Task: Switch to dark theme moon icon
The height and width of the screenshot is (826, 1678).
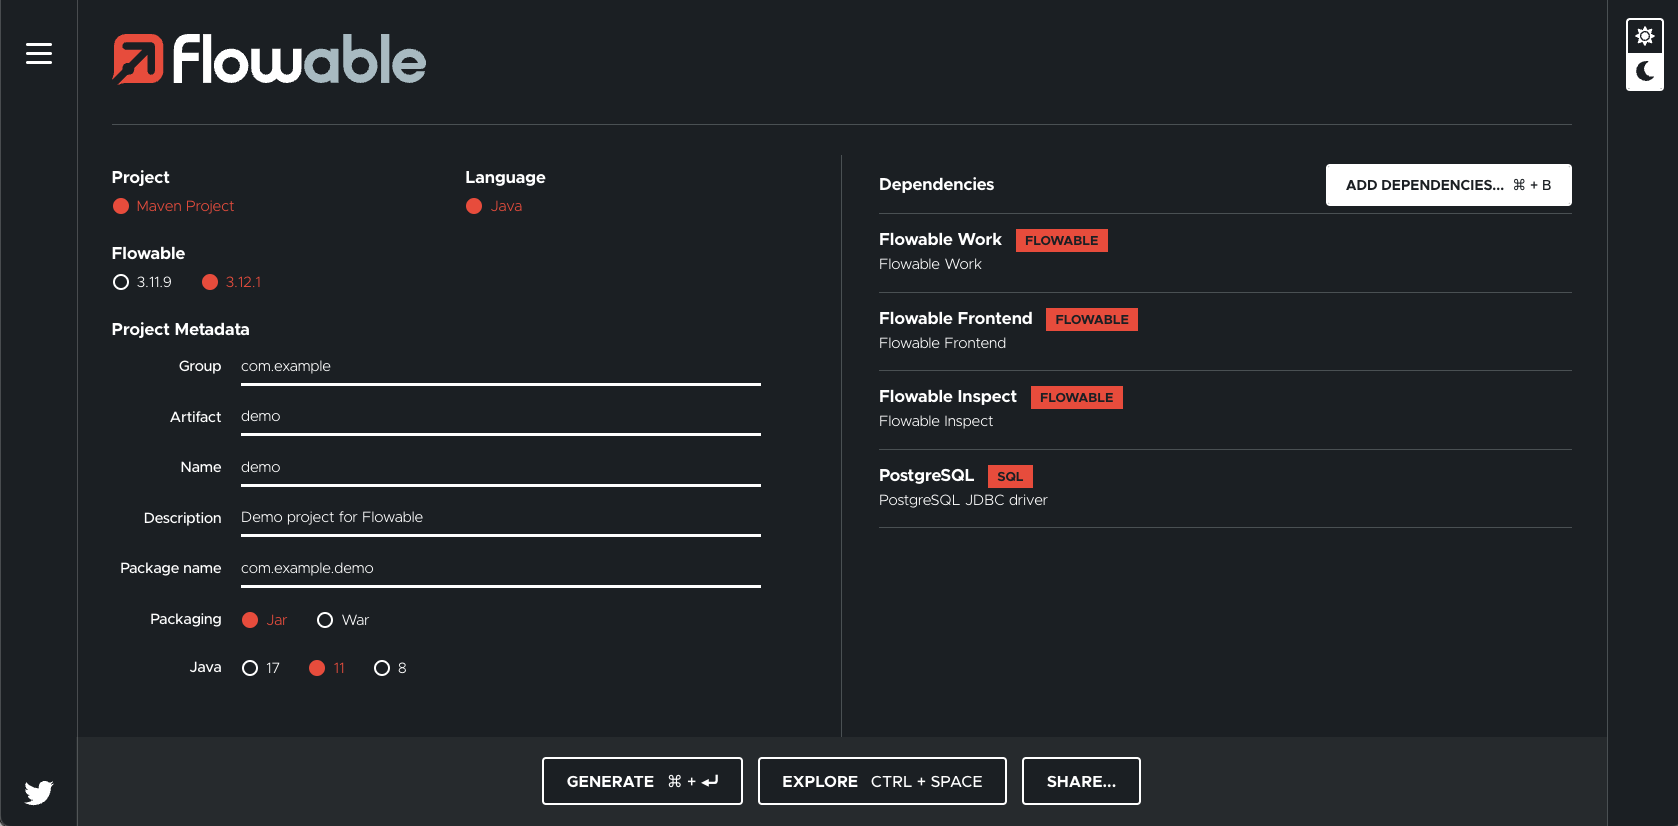Action: 1644,71
